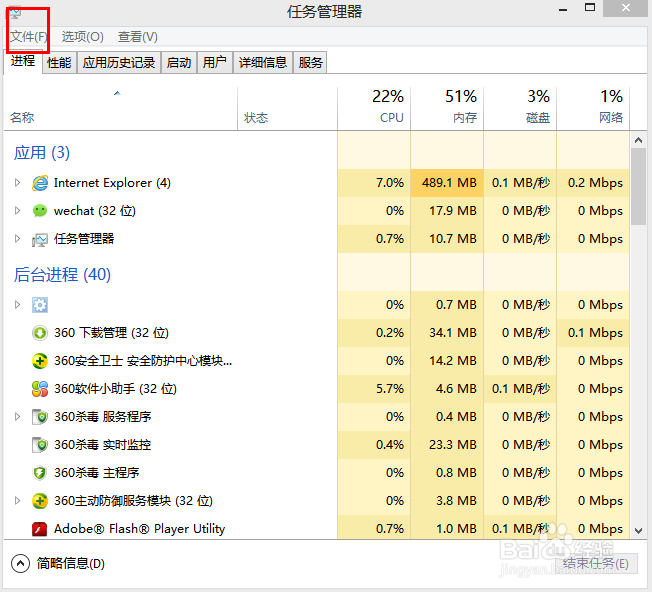Click the 360杀毒 实时监控 icon
This screenshot has width=652, height=592.
pyautogui.click(x=40, y=445)
